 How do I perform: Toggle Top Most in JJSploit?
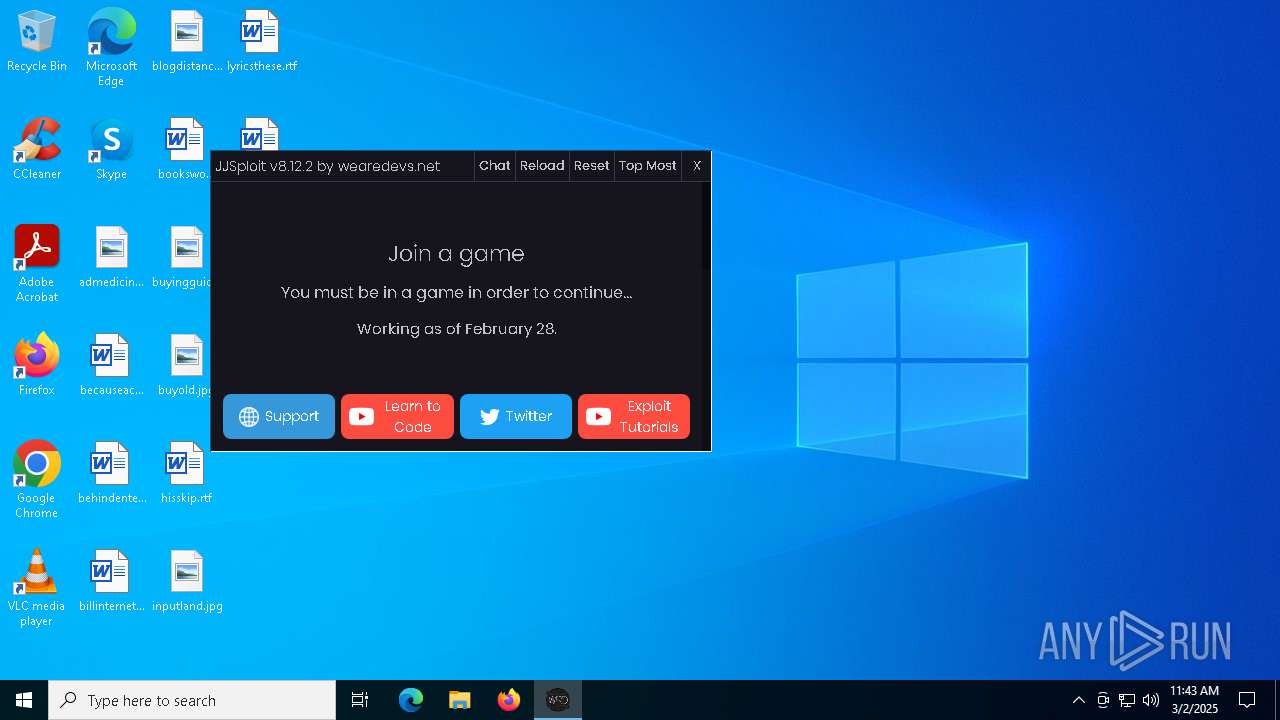pyautogui.click(x=647, y=166)
